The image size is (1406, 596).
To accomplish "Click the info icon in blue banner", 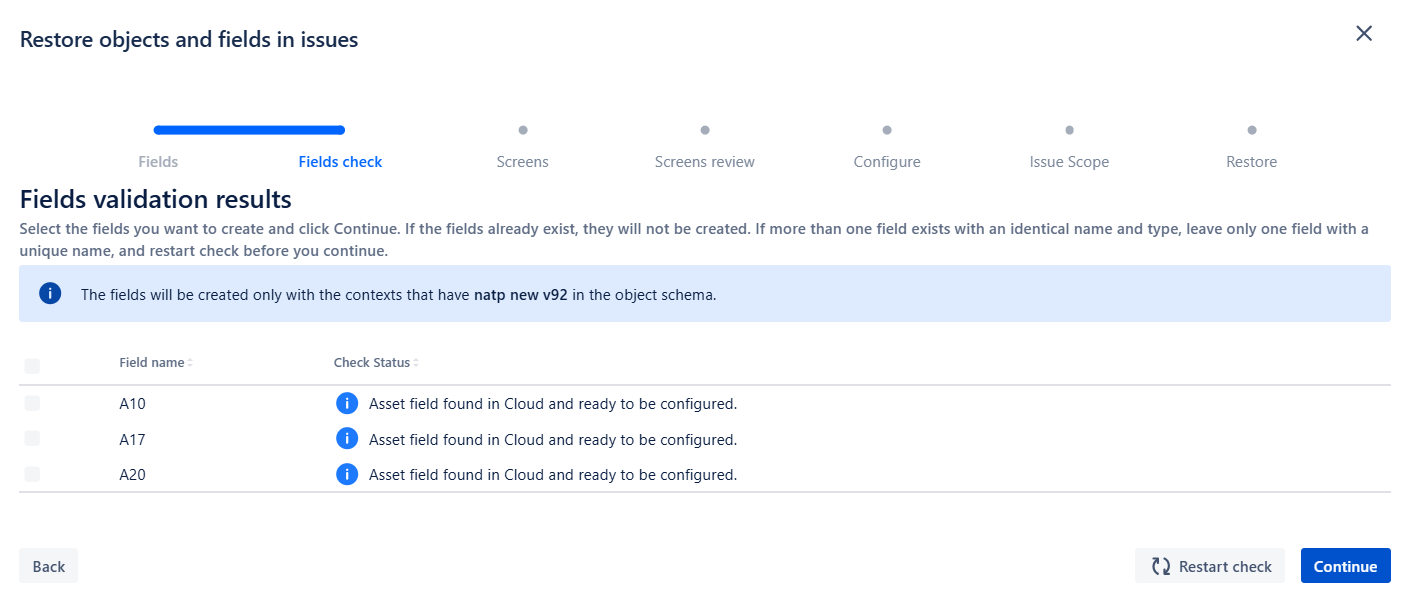I will pos(50,294).
